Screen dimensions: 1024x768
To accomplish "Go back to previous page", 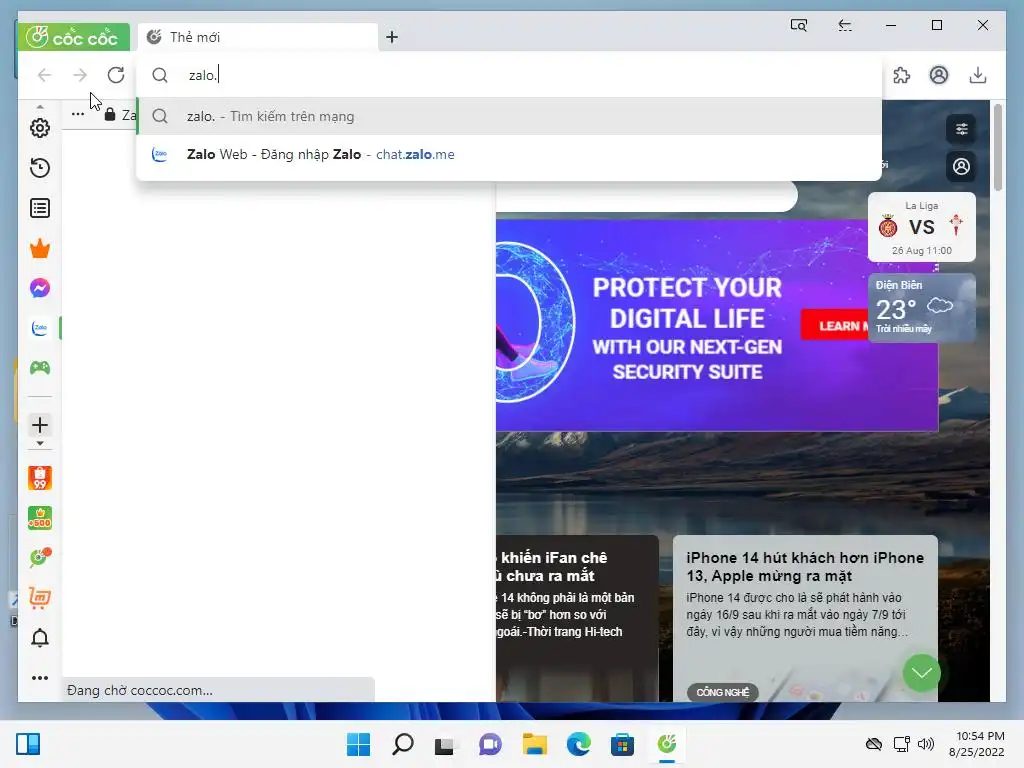I will (x=44, y=75).
